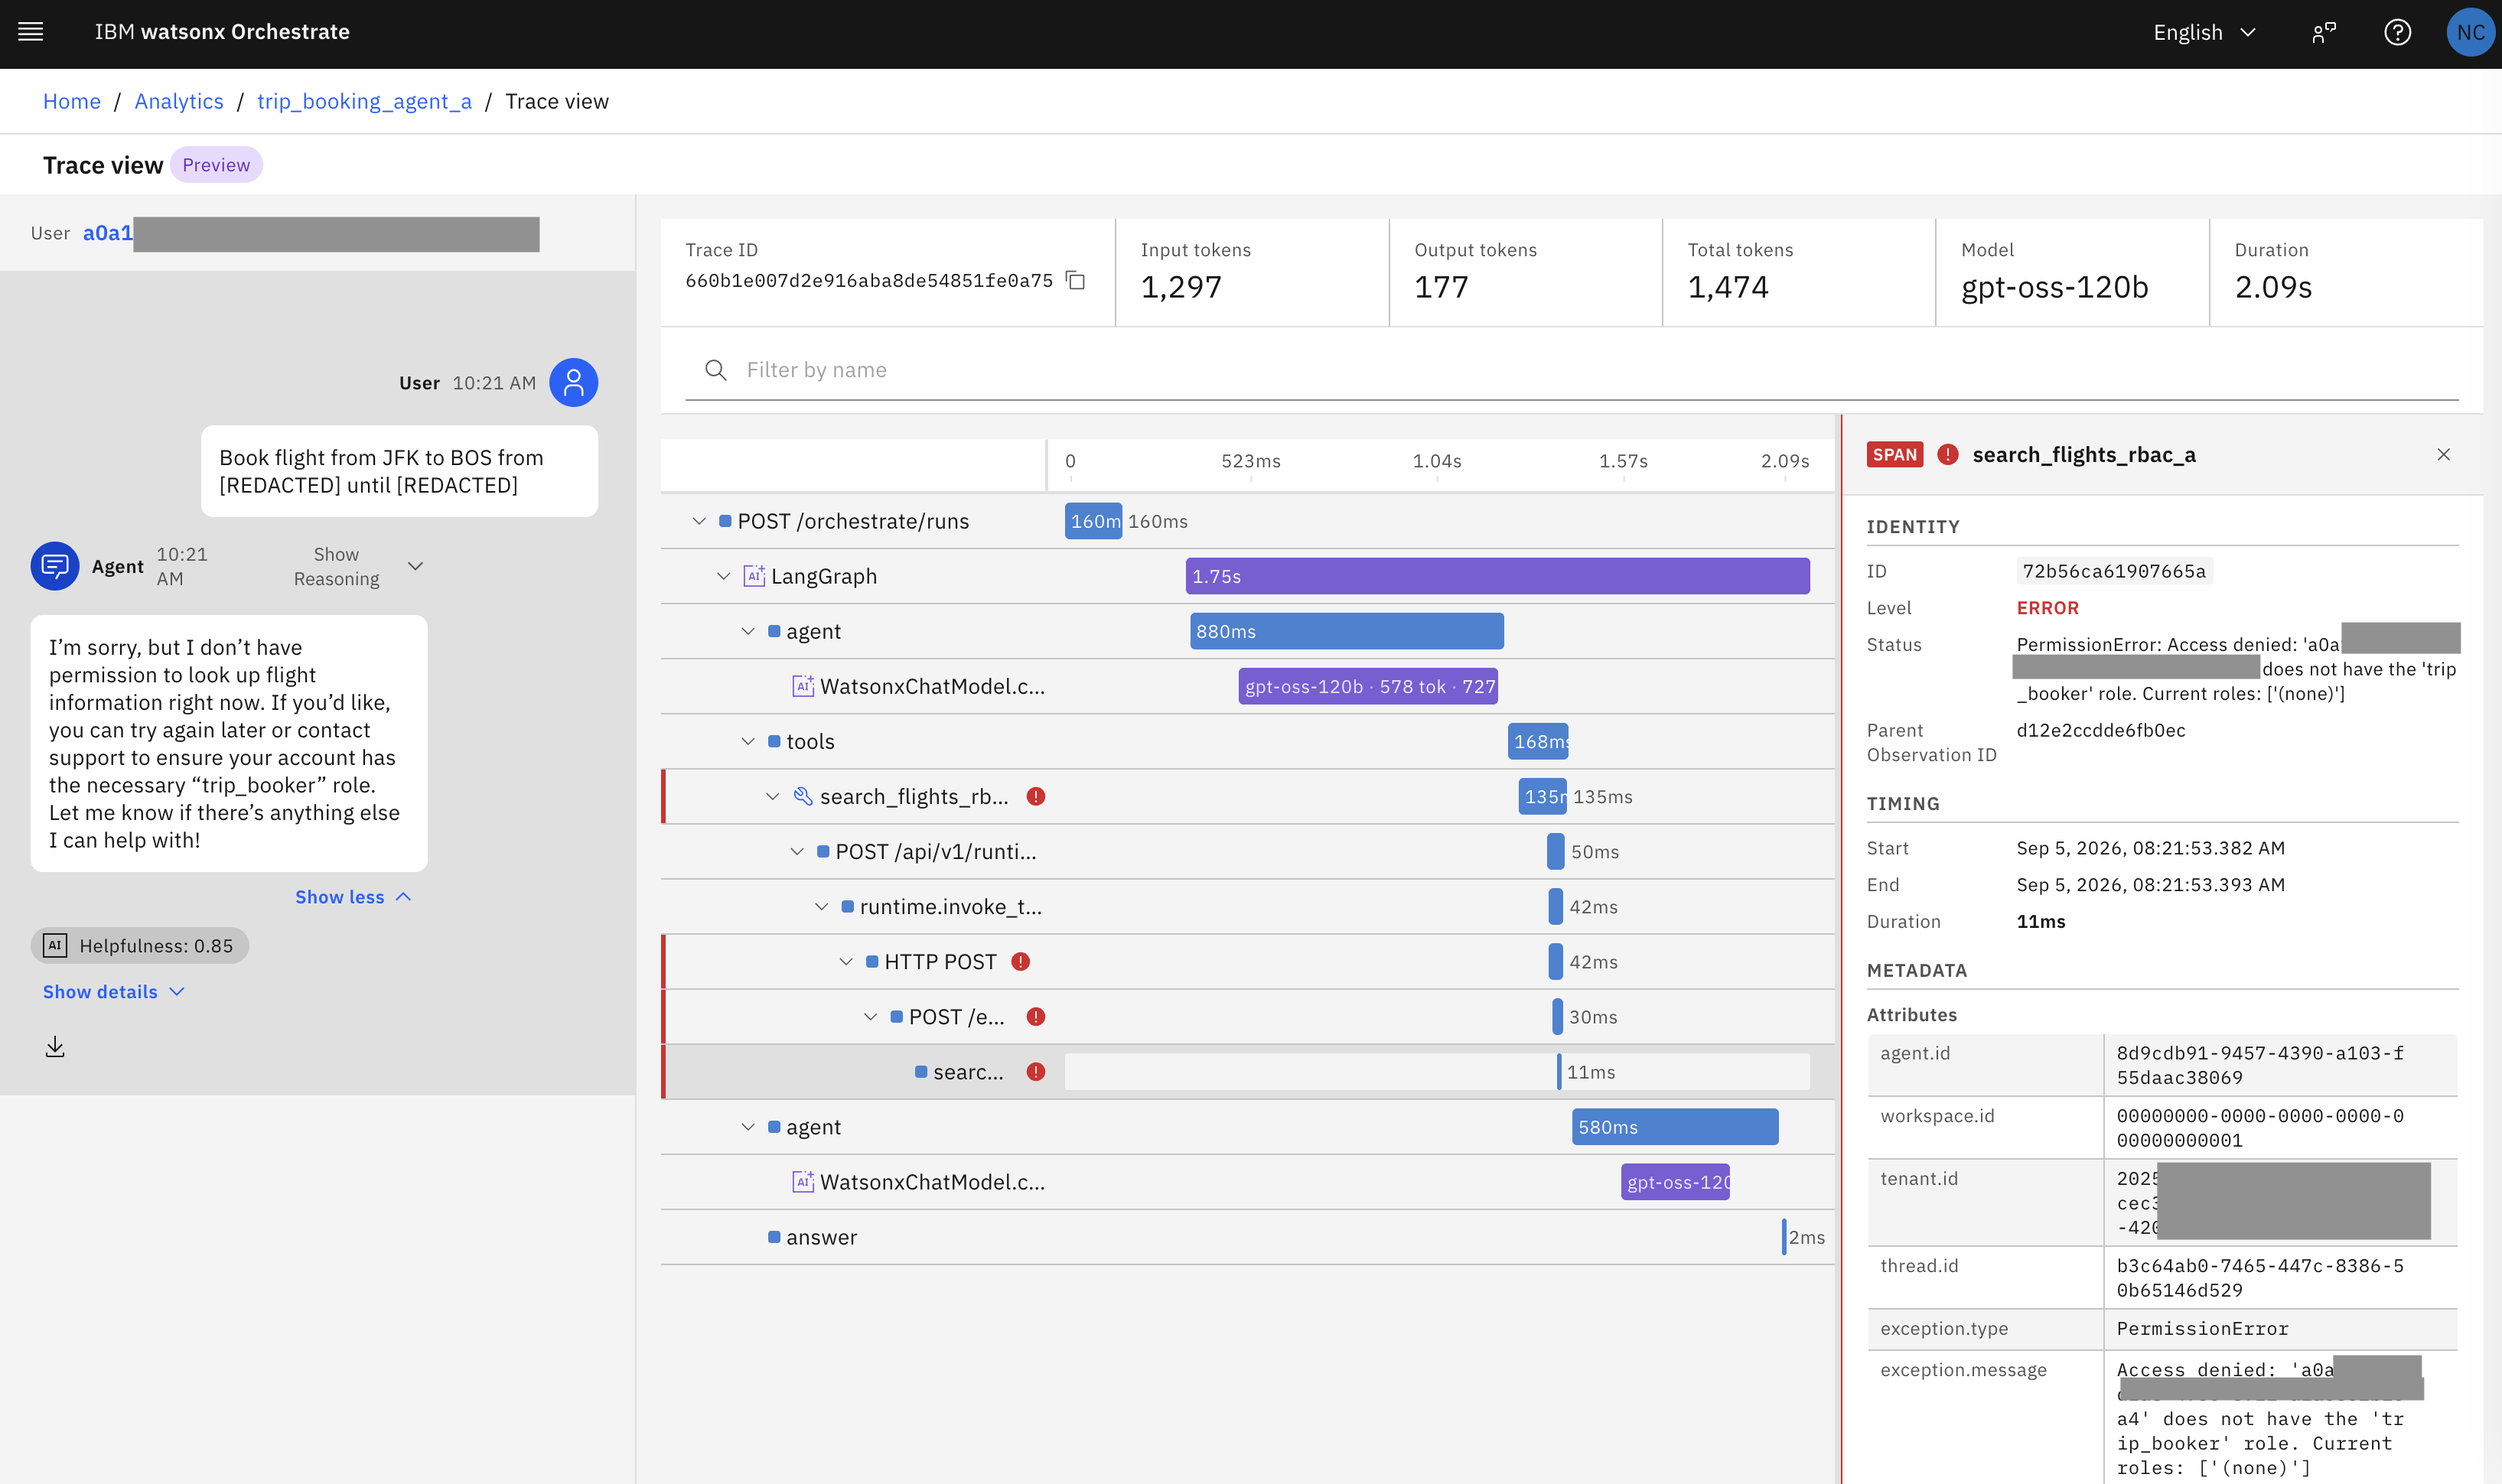Viewport: 2502px width, 1484px height.
Task: Click the error icon on HTTP POST row
Action: [x=1020, y=961]
